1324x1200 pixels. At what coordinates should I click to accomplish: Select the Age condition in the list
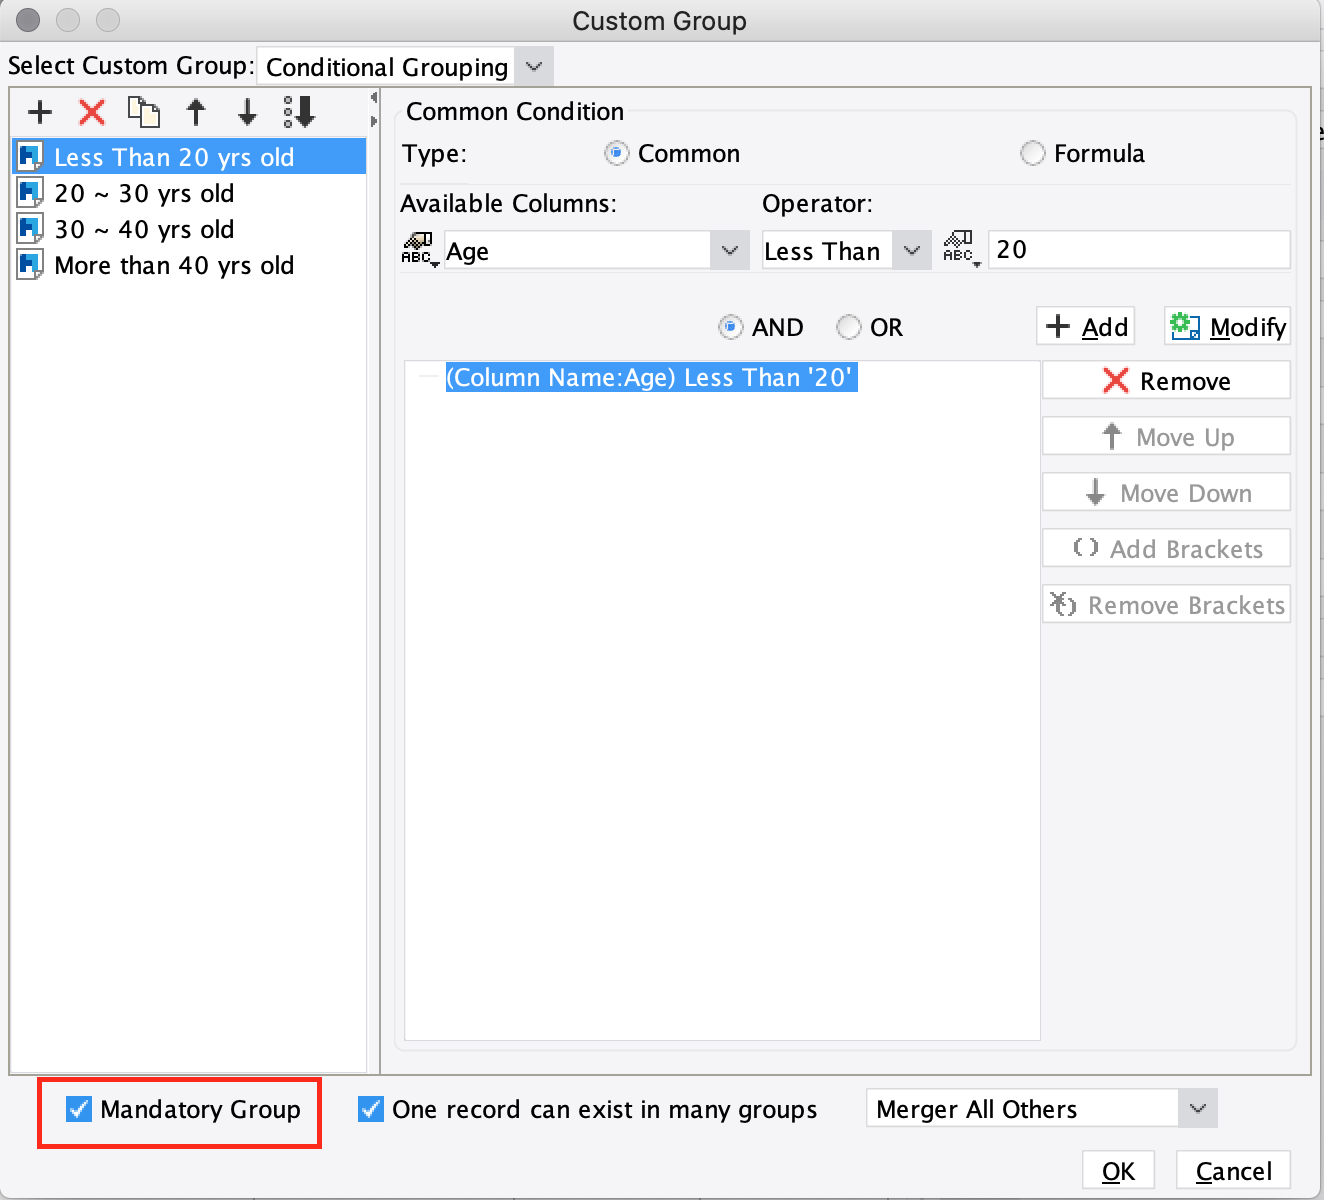coord(651,378)
